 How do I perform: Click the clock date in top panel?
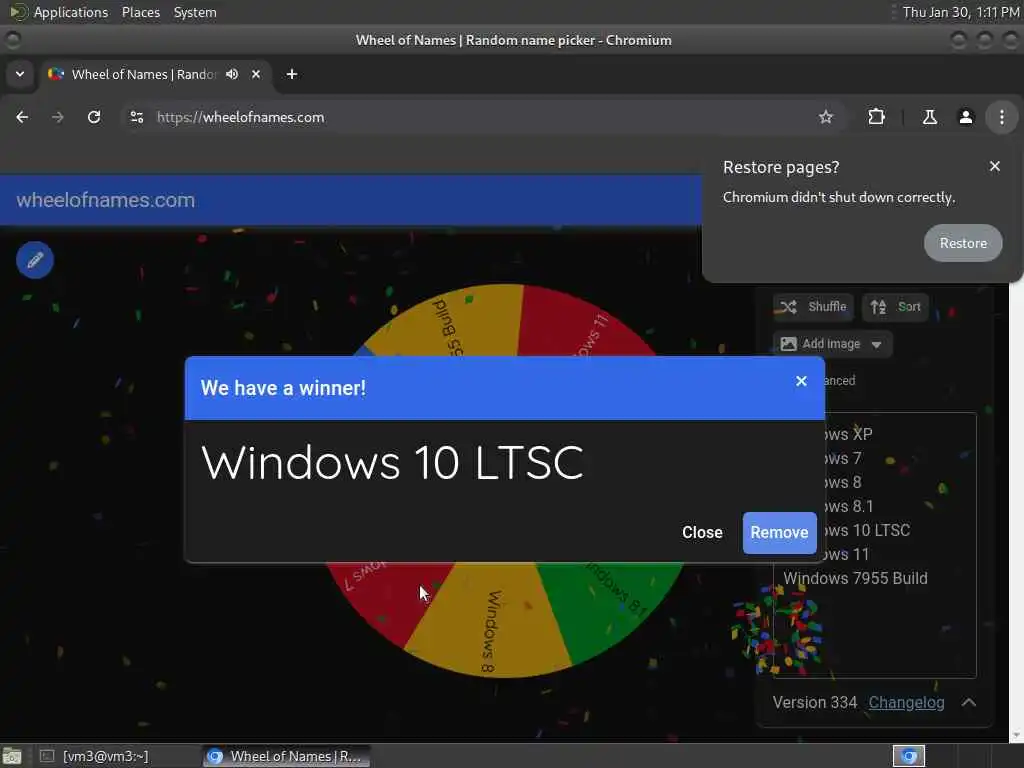(x=960, y=12)
